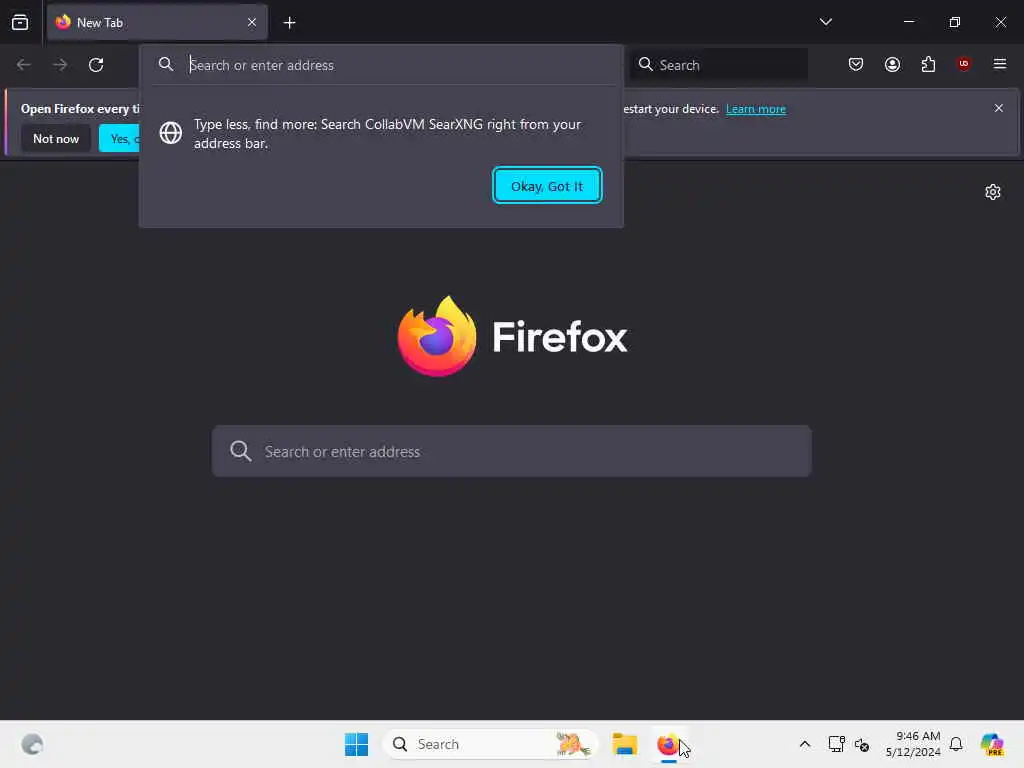Viewport: 1024px width, 768px height.
Task: Click magnifier icon in address bar
Action: pyautogui.click(x=166, y=64)
